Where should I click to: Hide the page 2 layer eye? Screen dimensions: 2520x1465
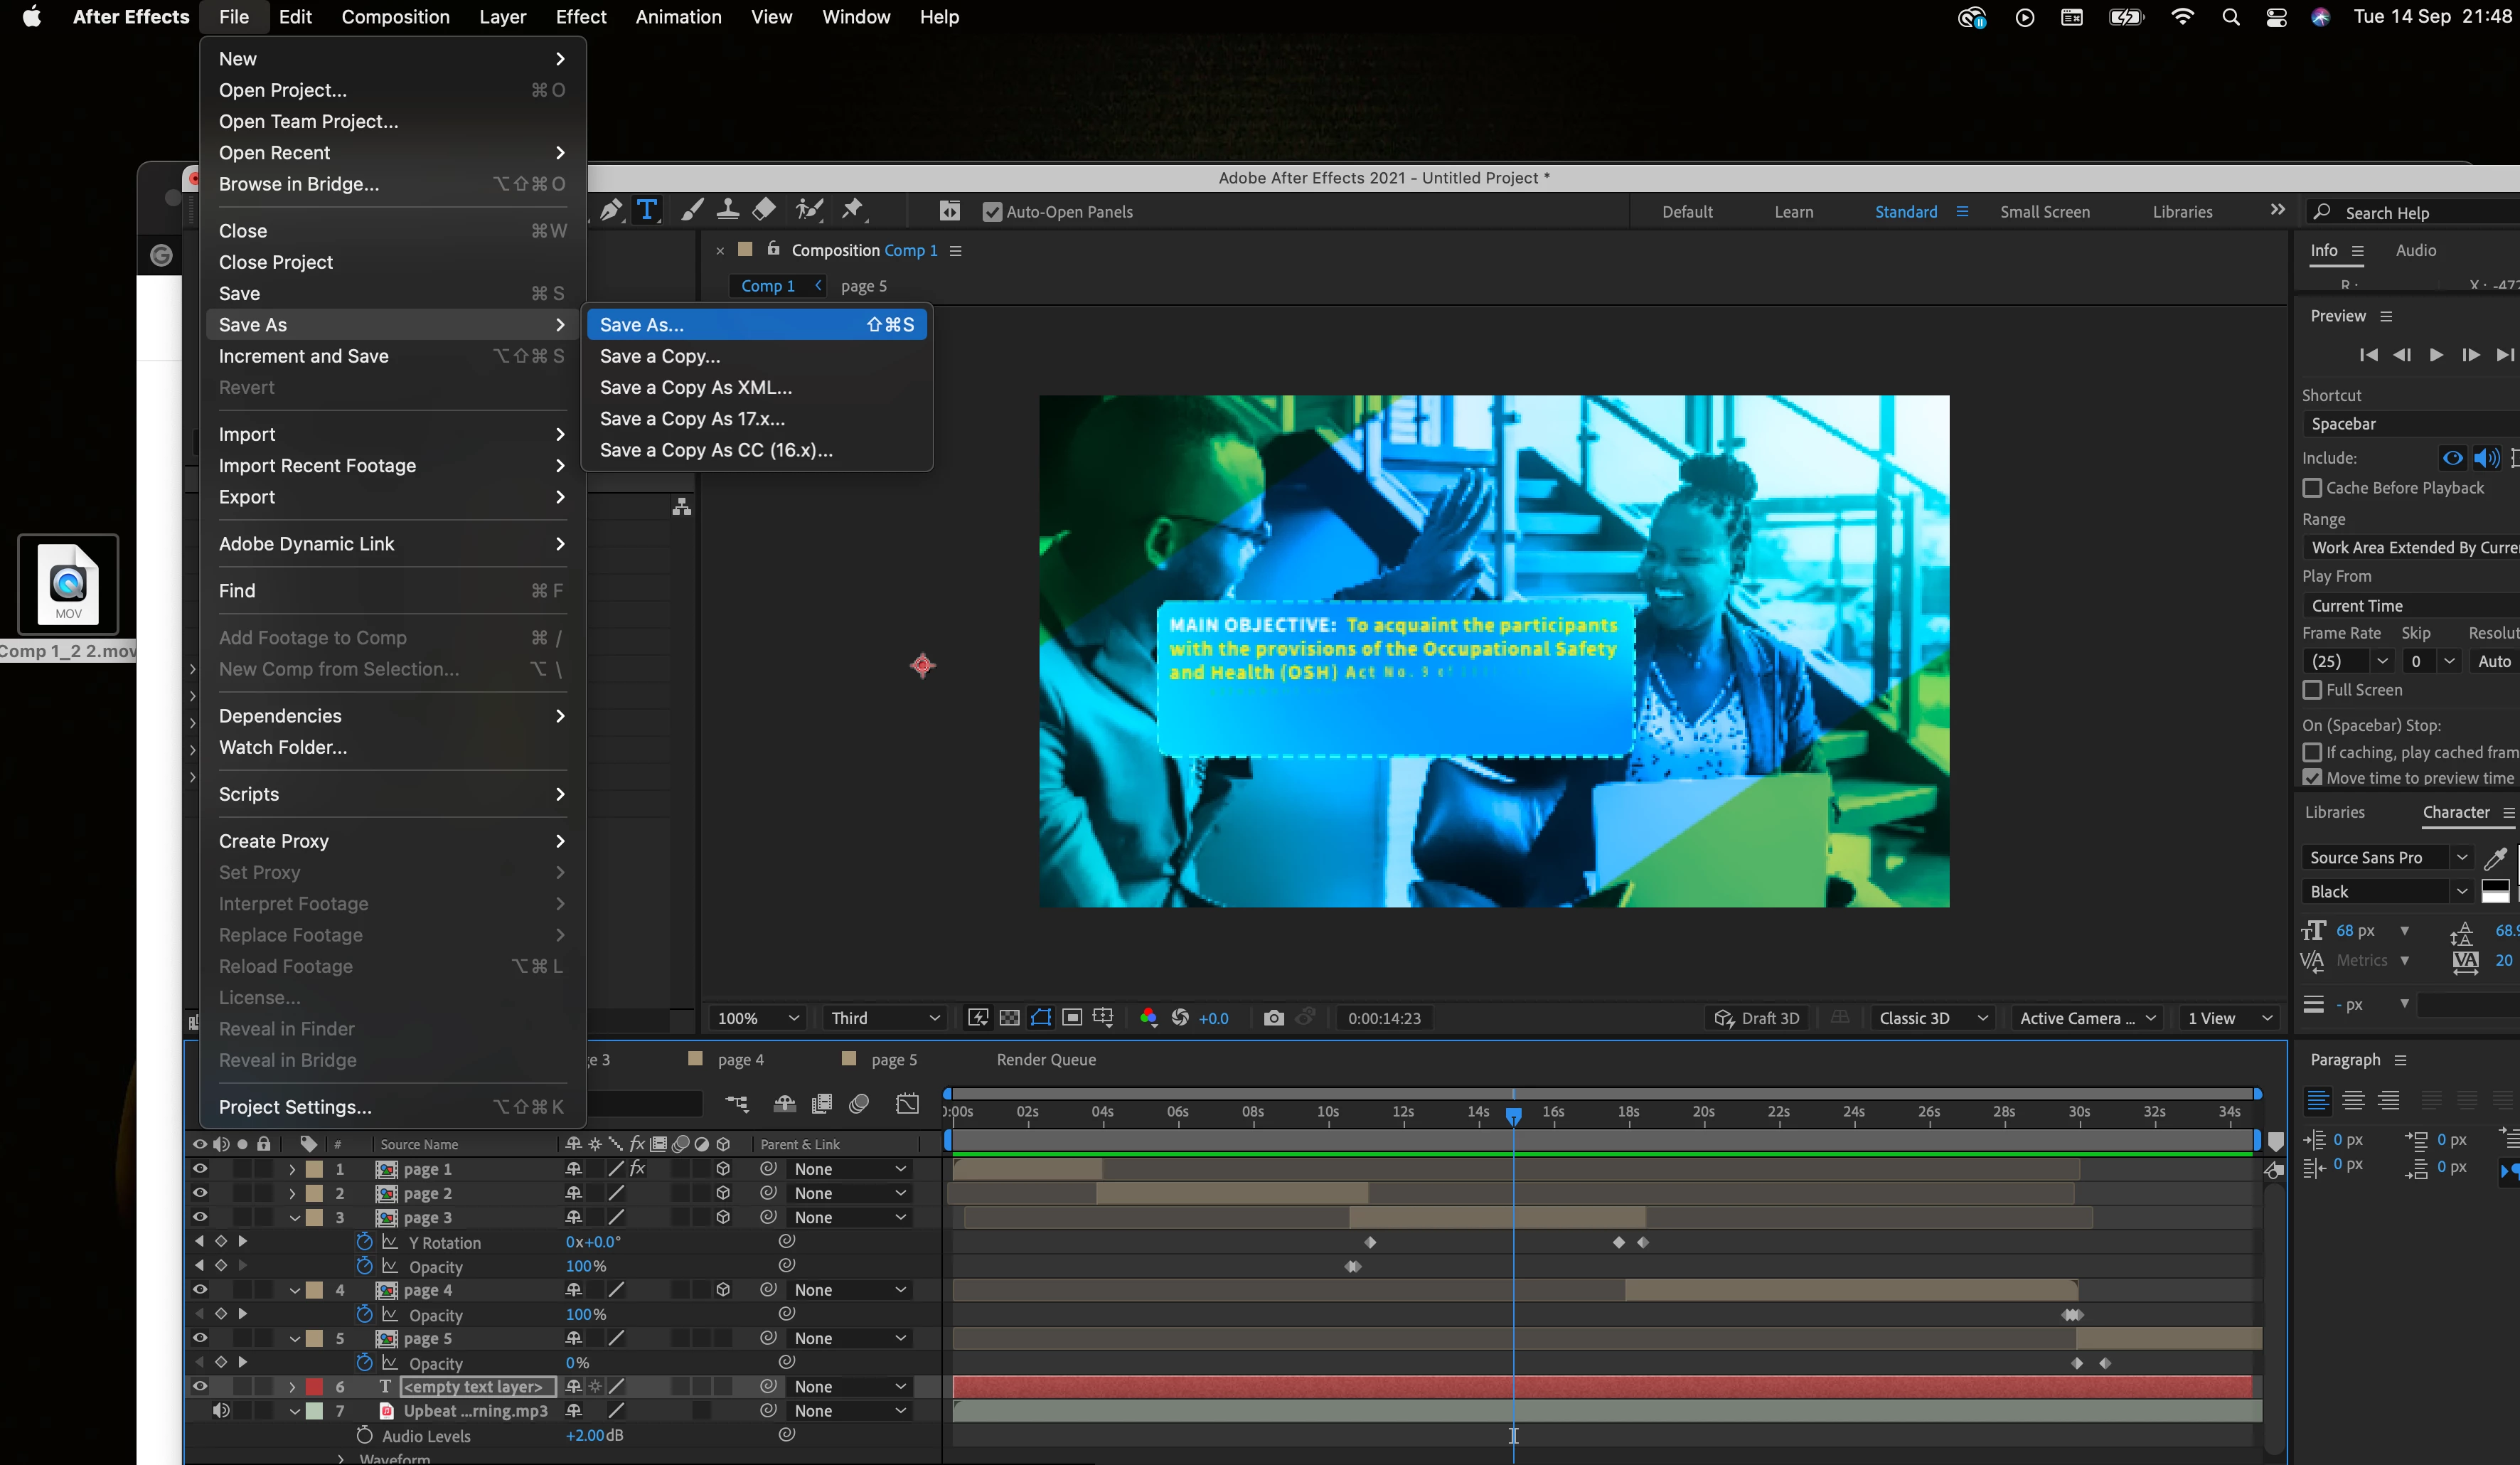point(199,1193)
